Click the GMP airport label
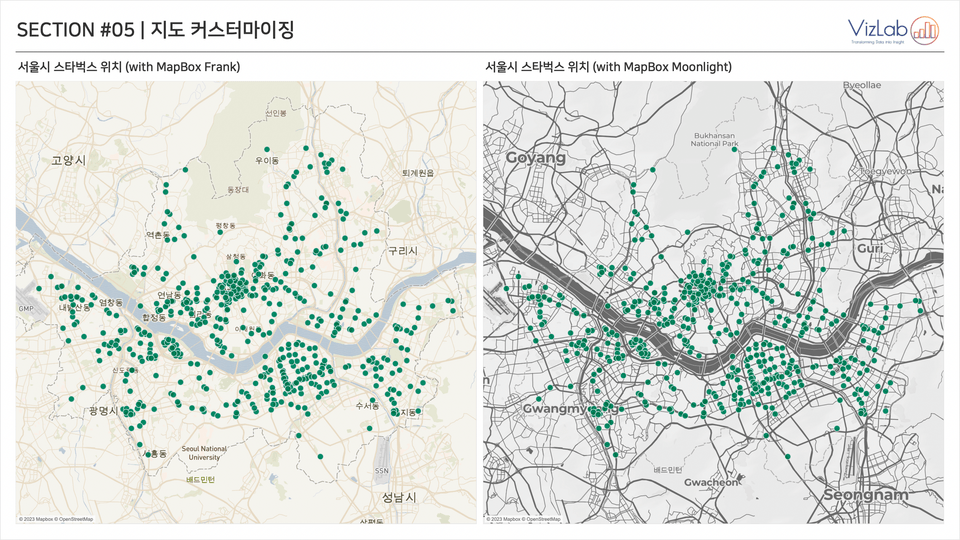 click(26, 309)
